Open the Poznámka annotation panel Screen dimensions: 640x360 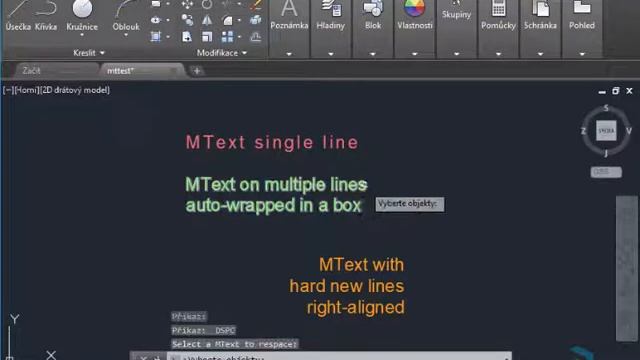pos(289,16)
